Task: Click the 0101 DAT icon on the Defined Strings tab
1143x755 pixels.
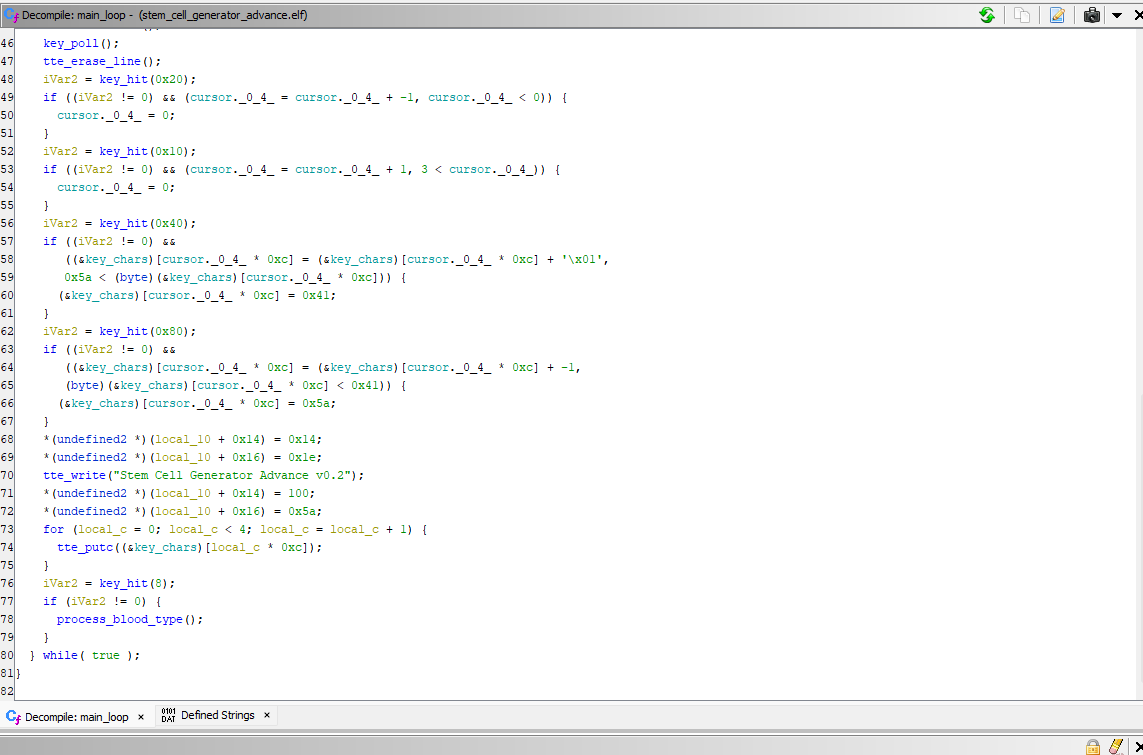Action: pyautogui.click(x=168, y=716)
